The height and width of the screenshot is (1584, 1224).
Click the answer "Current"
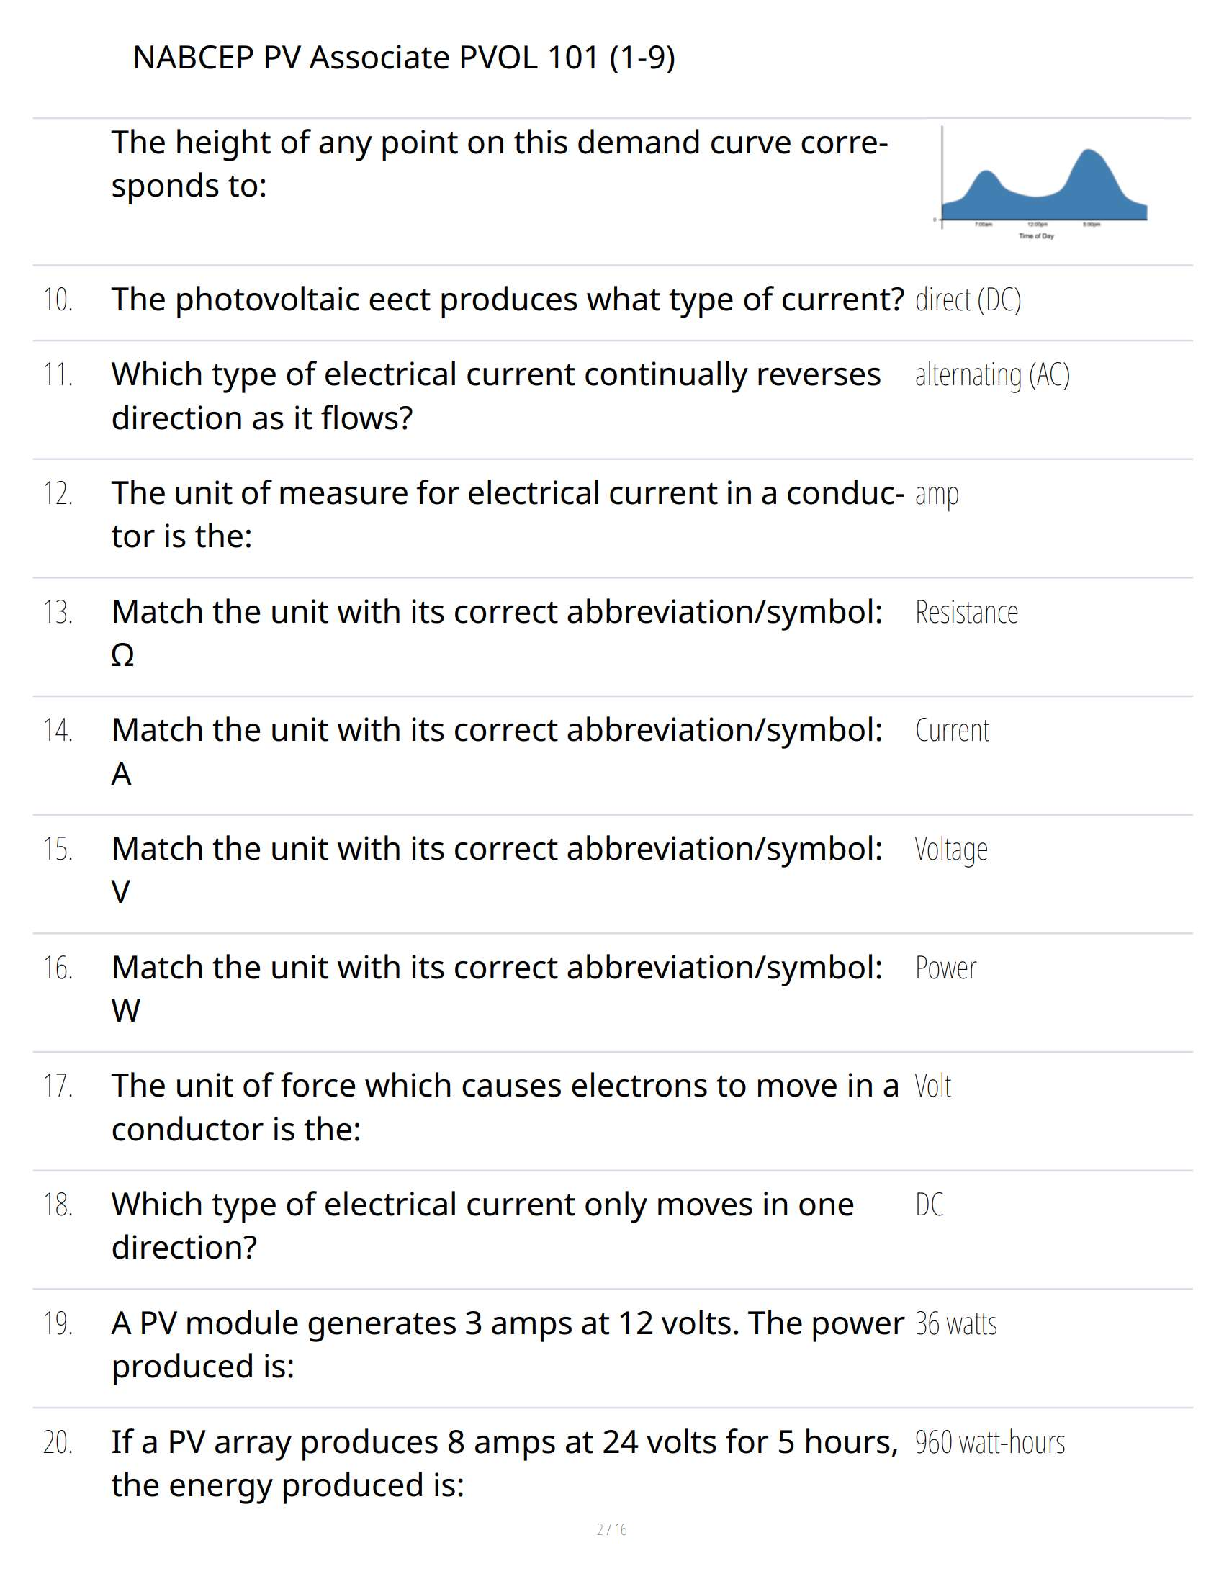coord(951,731)
